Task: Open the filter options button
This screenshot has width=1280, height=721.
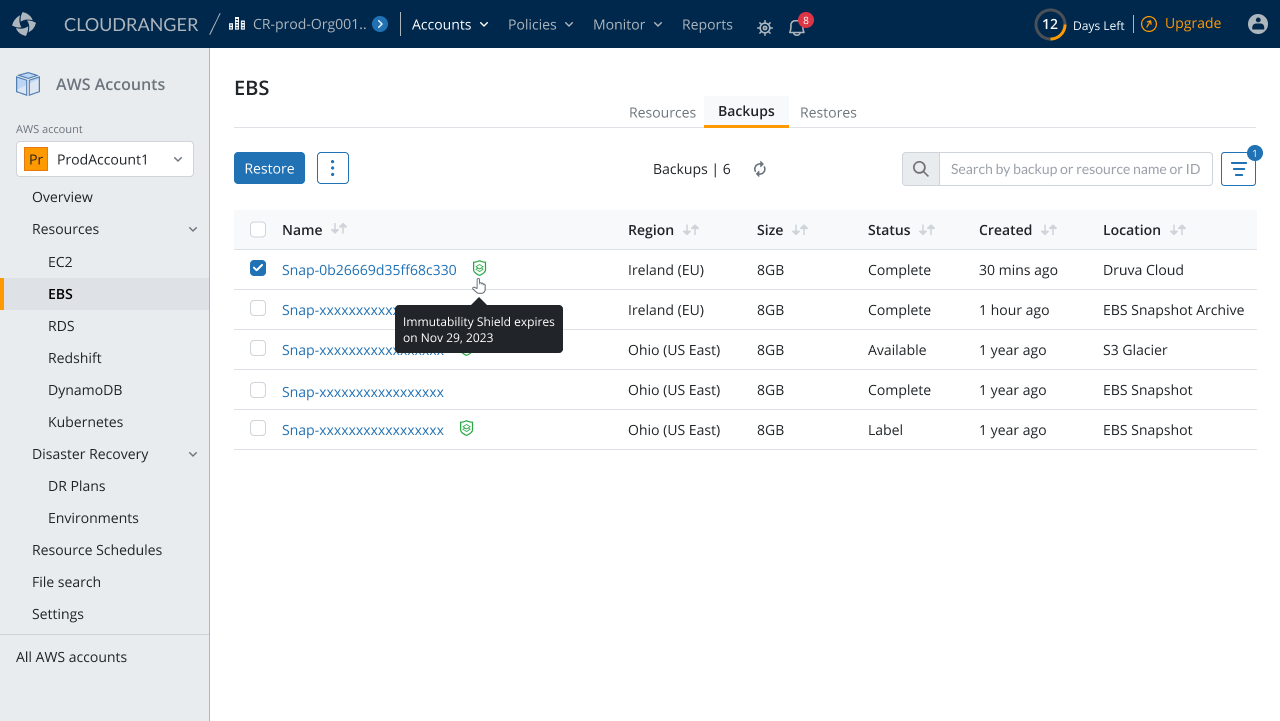Action: pos(1238,169)
